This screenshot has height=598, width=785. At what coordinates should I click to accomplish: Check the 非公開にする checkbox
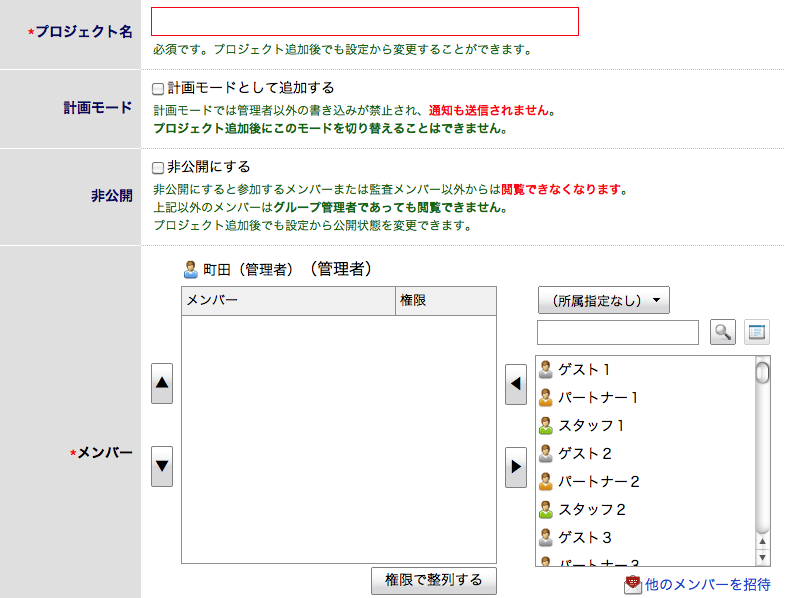coord(158,168)
